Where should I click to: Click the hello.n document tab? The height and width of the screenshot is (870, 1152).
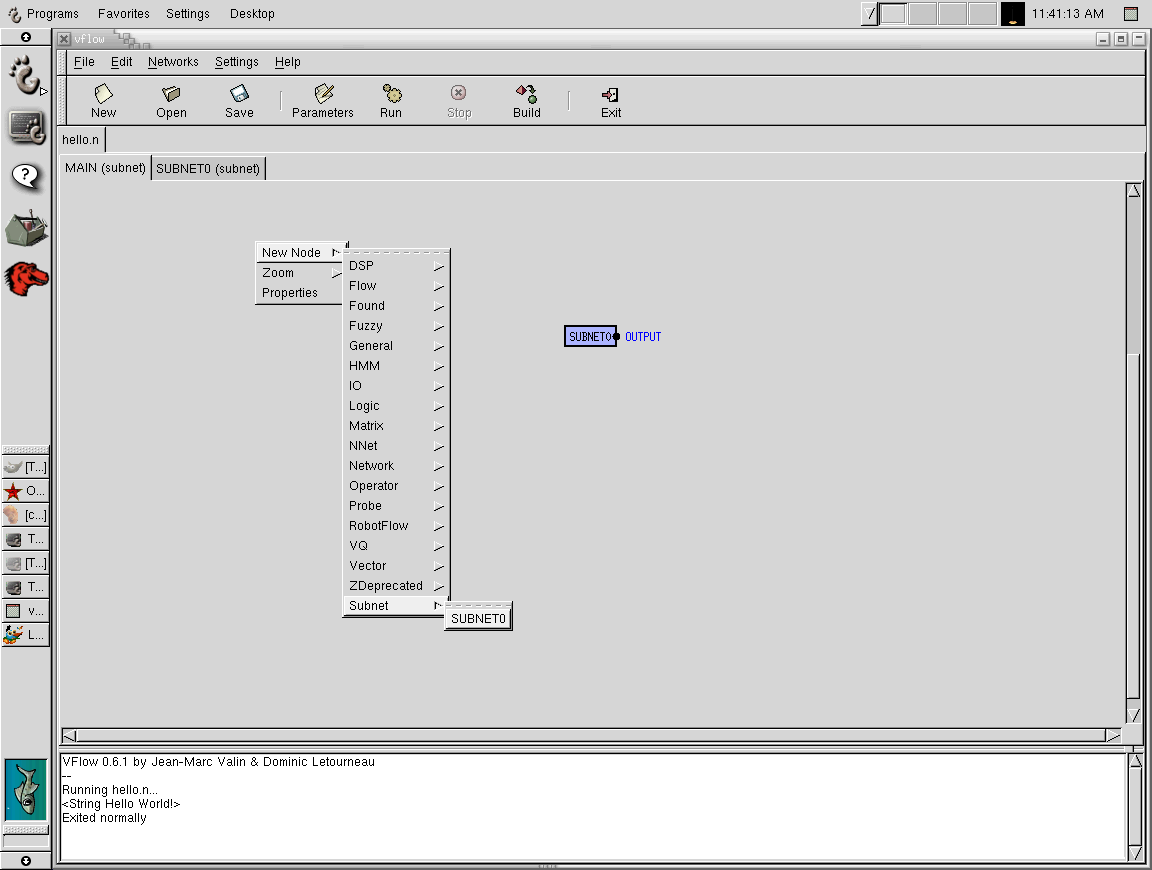coord(81,140)
